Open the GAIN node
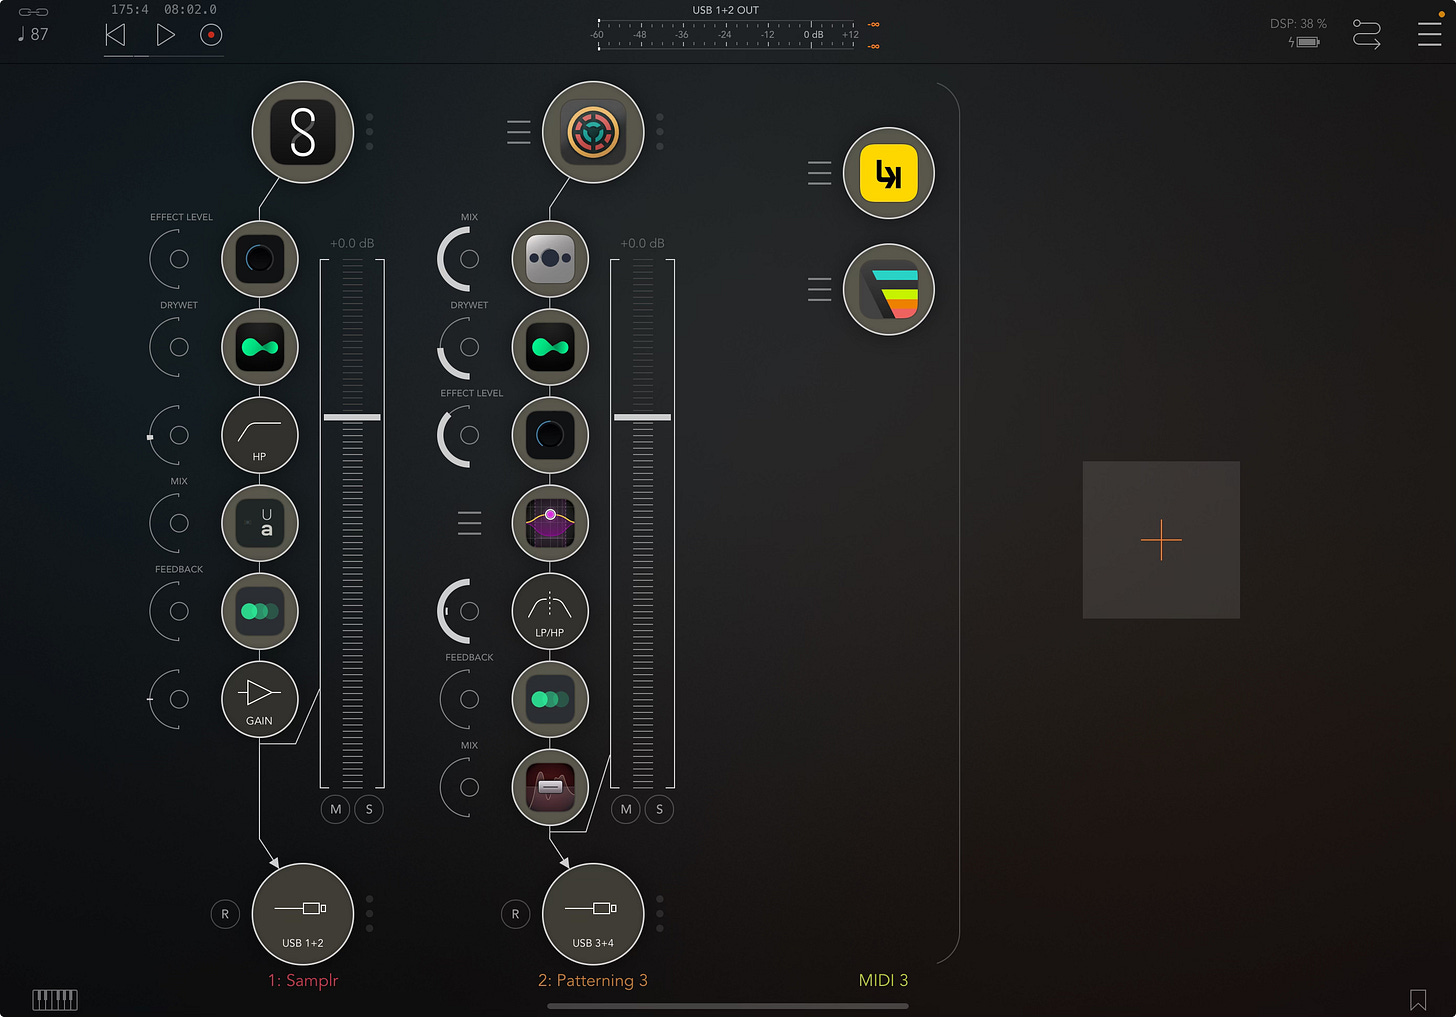 pos(260,699)
